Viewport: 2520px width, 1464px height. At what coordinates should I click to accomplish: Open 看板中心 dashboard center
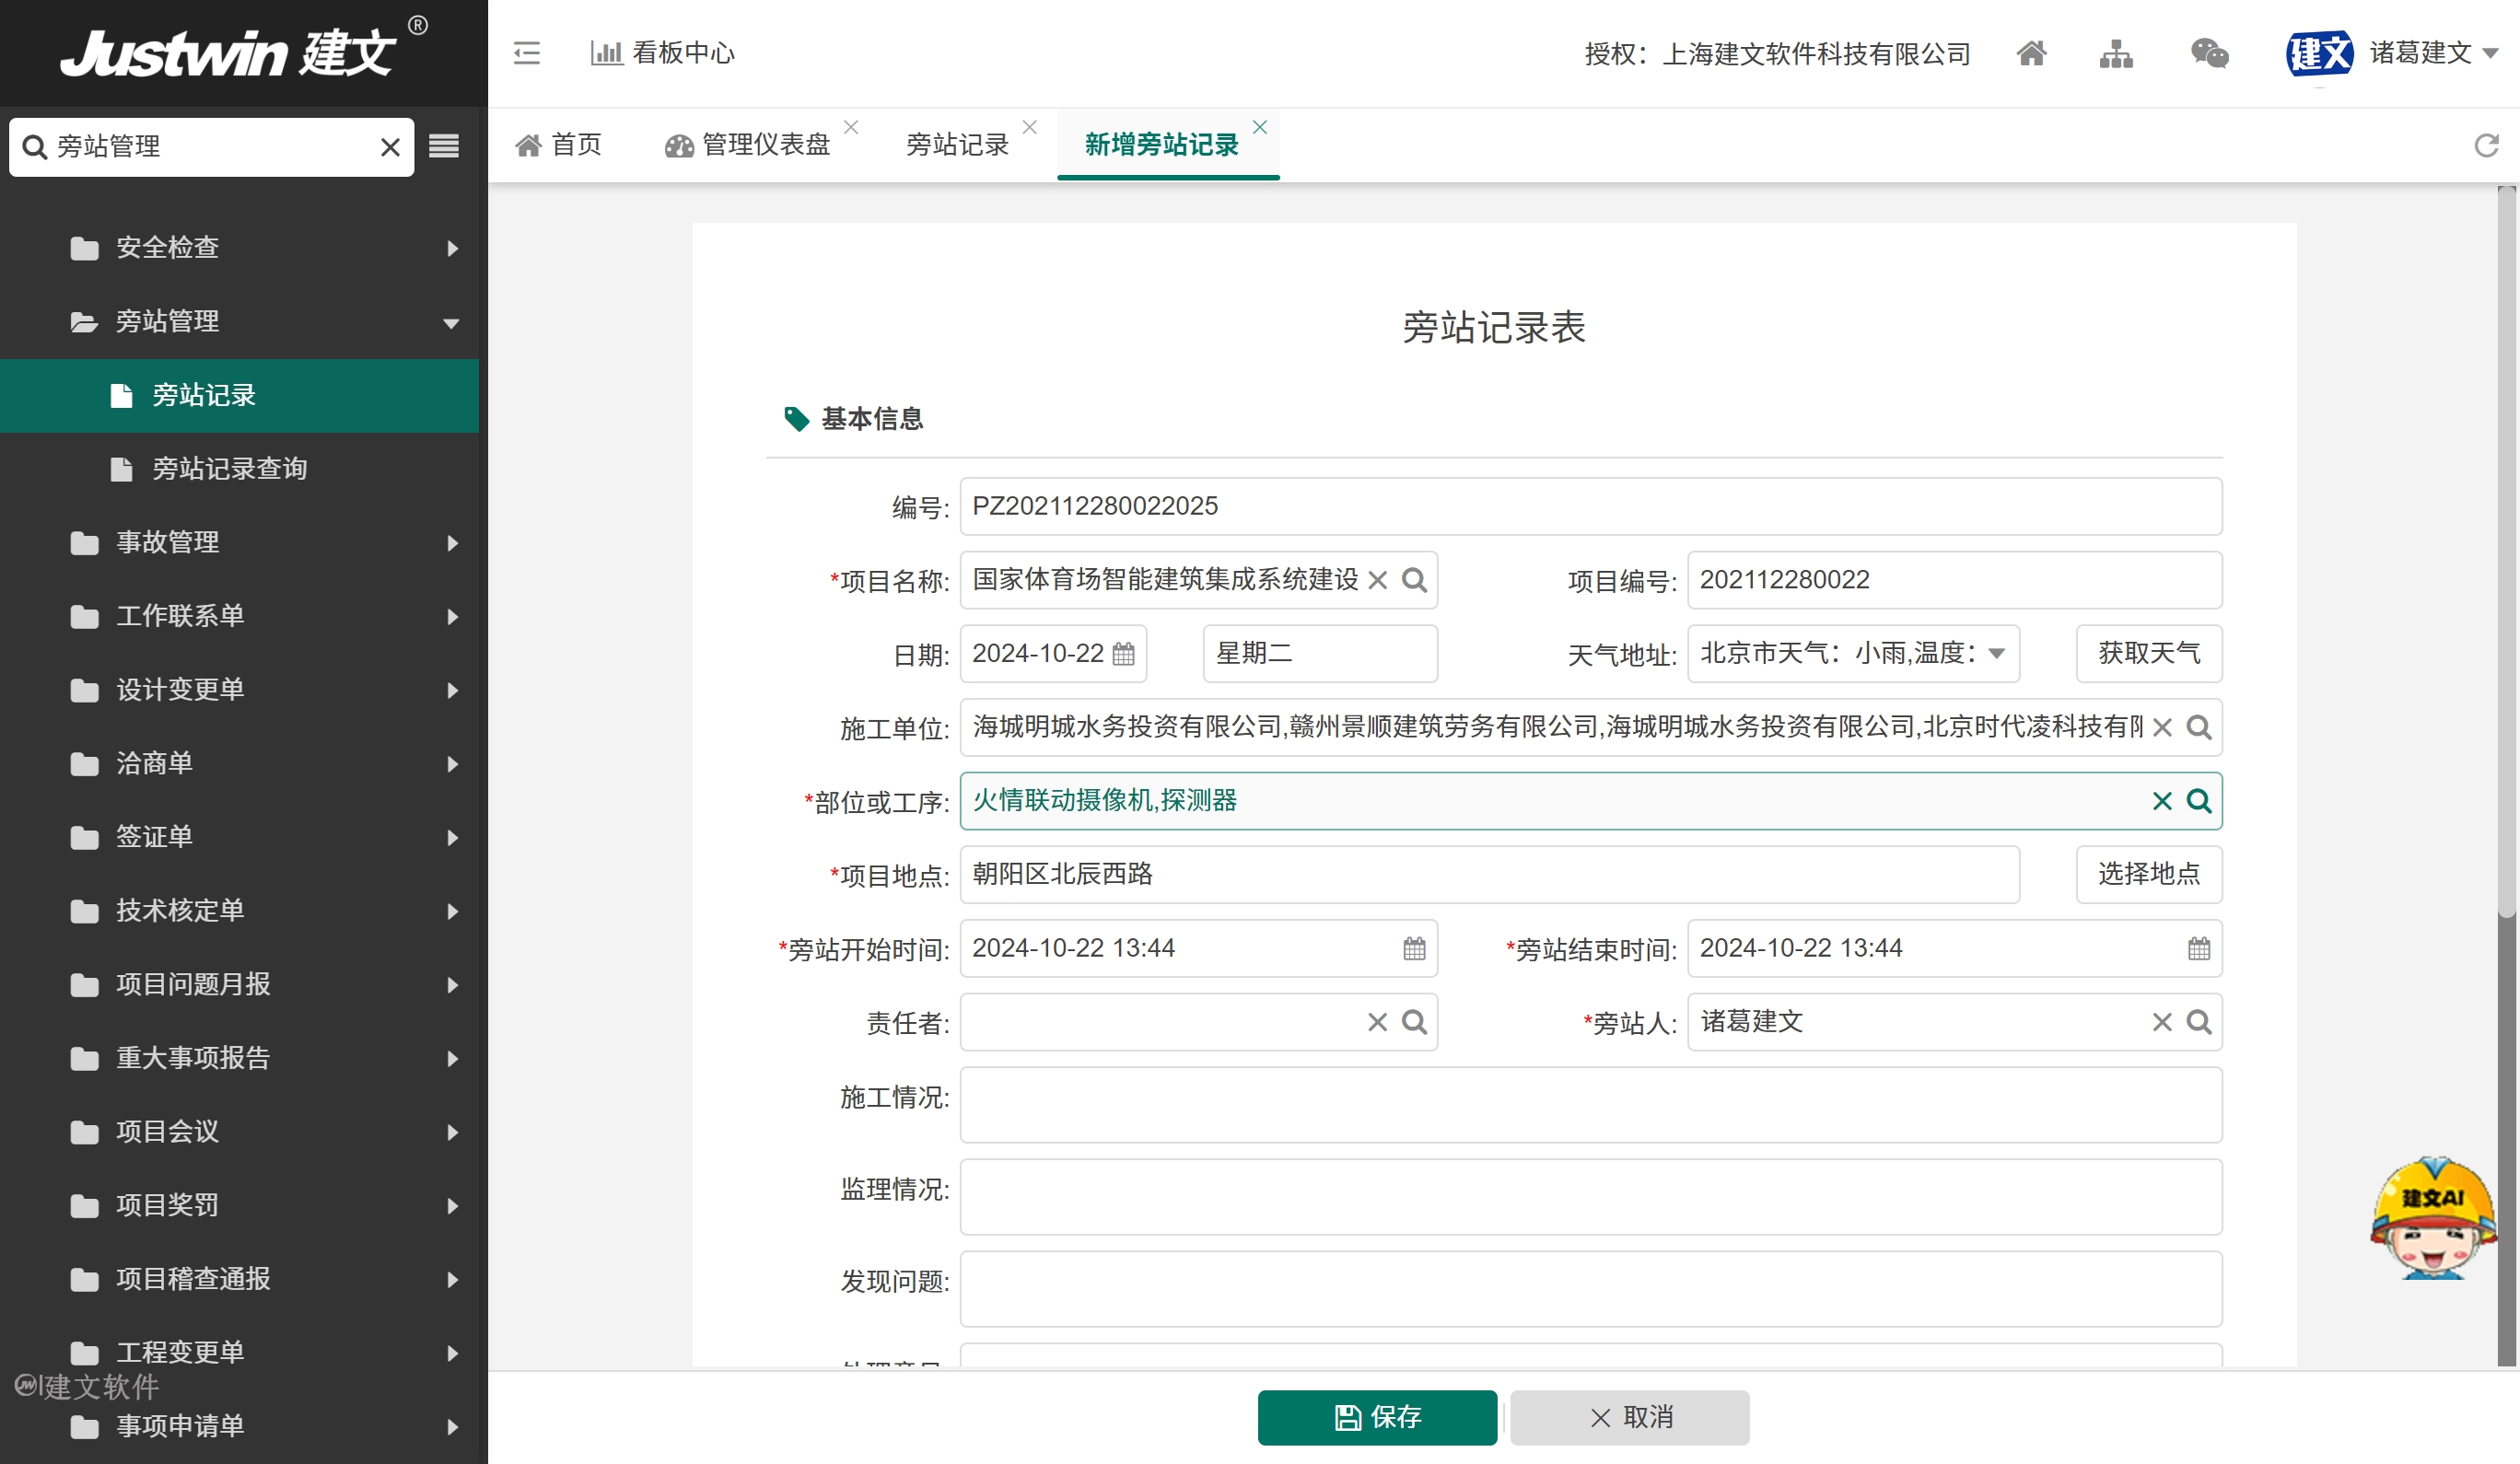[663, 53]
